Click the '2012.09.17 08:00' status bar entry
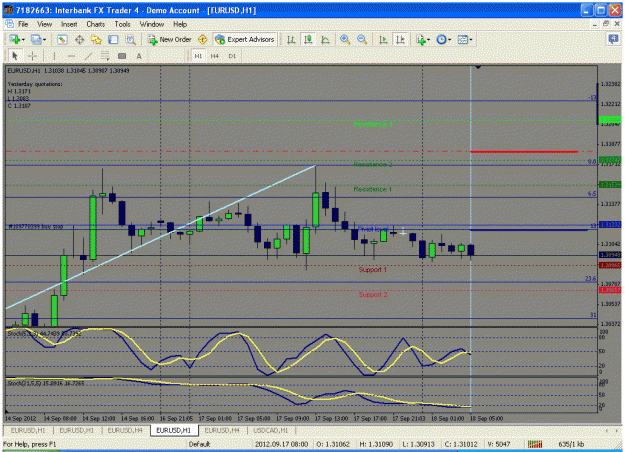The width and height of the screenshot is (625, 452). coord(281,444)
